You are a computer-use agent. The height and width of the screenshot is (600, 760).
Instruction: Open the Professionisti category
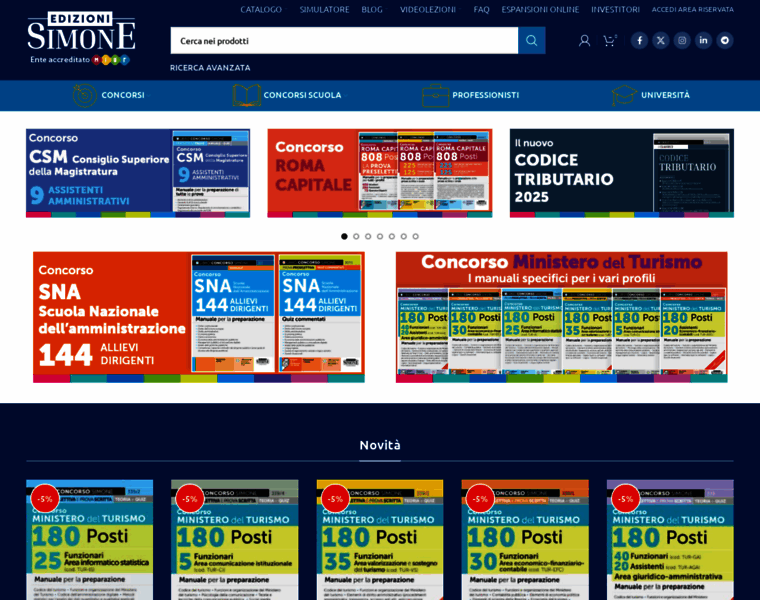point(485,95)
